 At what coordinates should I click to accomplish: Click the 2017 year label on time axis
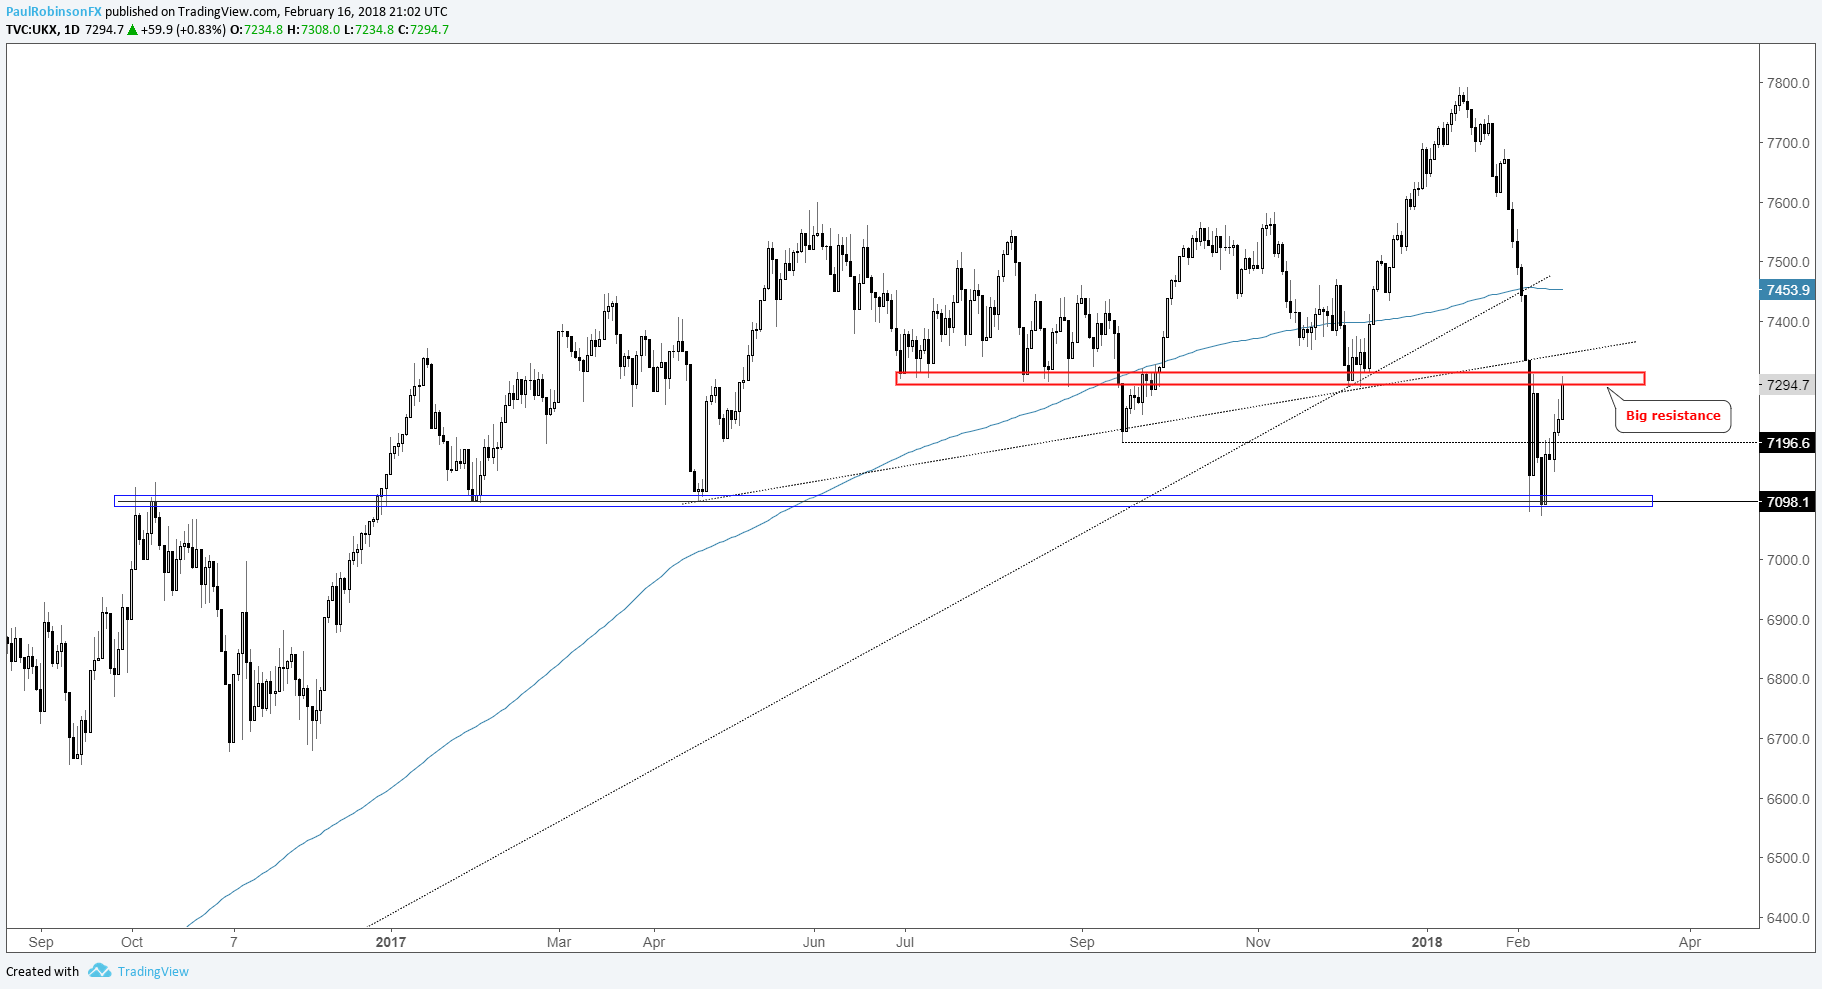tap(391, 942)
